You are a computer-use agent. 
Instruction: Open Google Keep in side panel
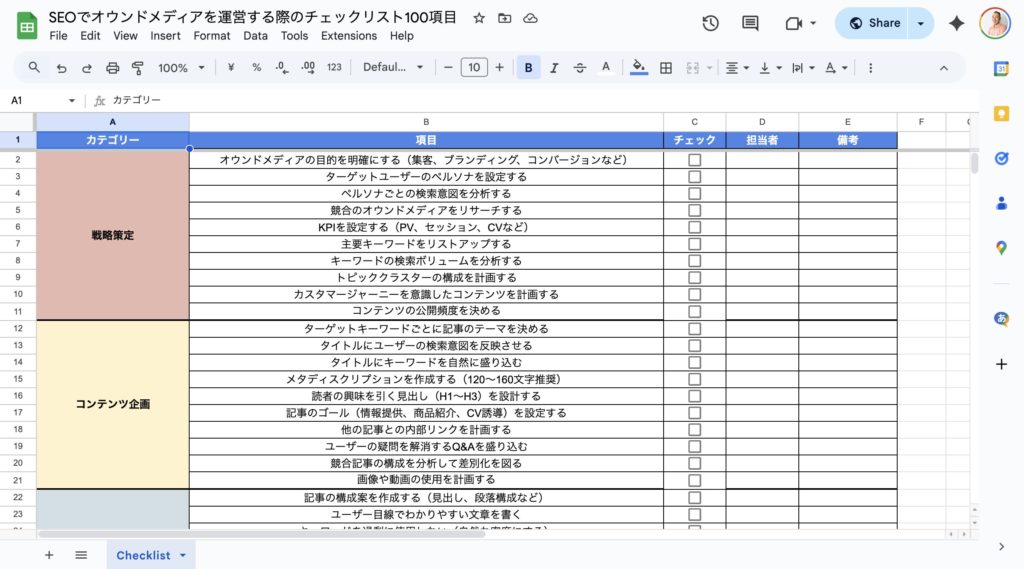(x=1001, y=113)
